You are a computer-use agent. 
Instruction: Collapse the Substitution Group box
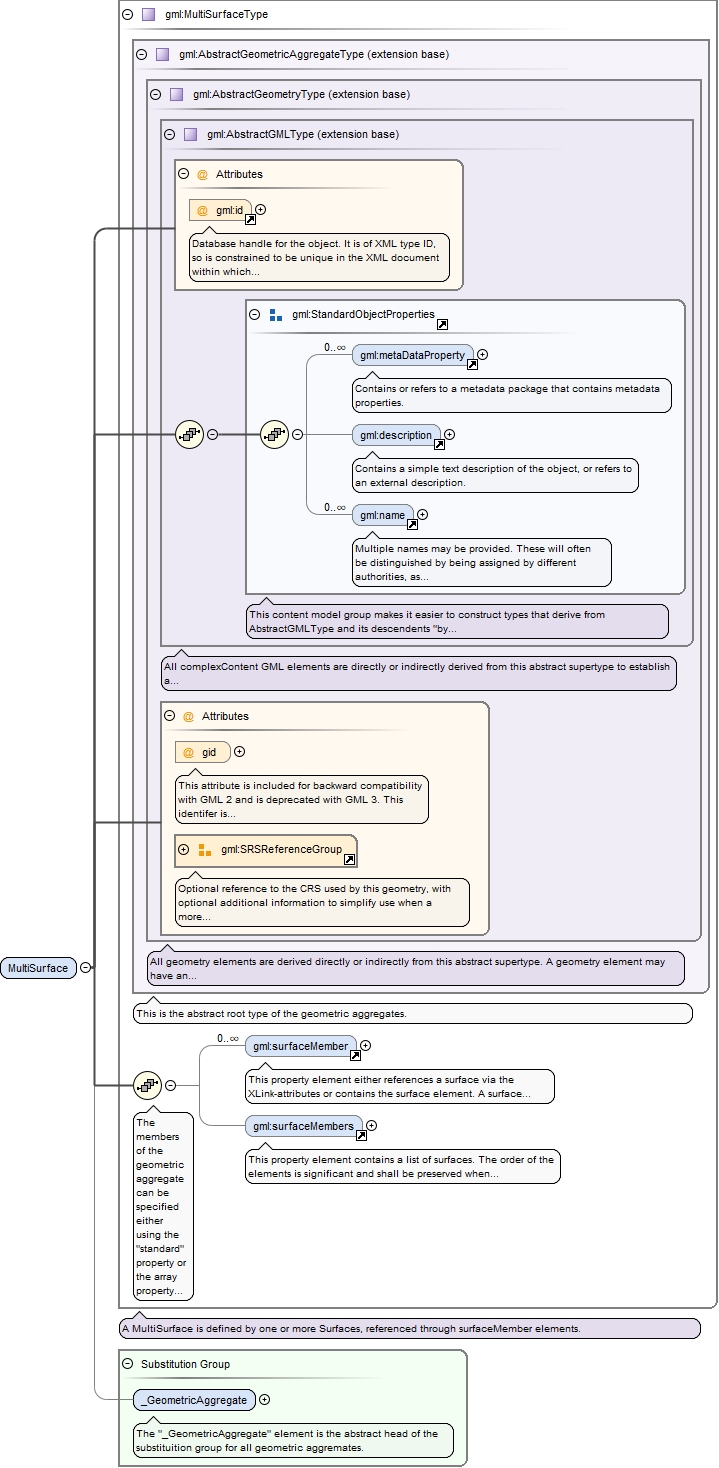pos(127,1364)
